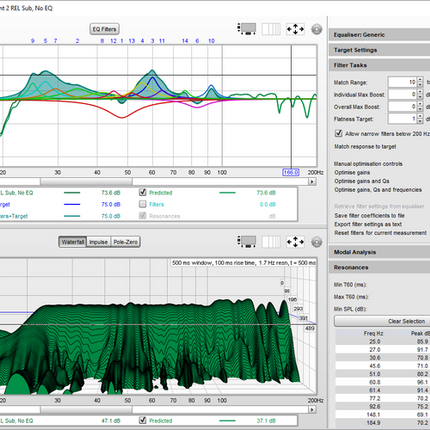Toggle the Resonances trace checkbox

tap(143, 216)
